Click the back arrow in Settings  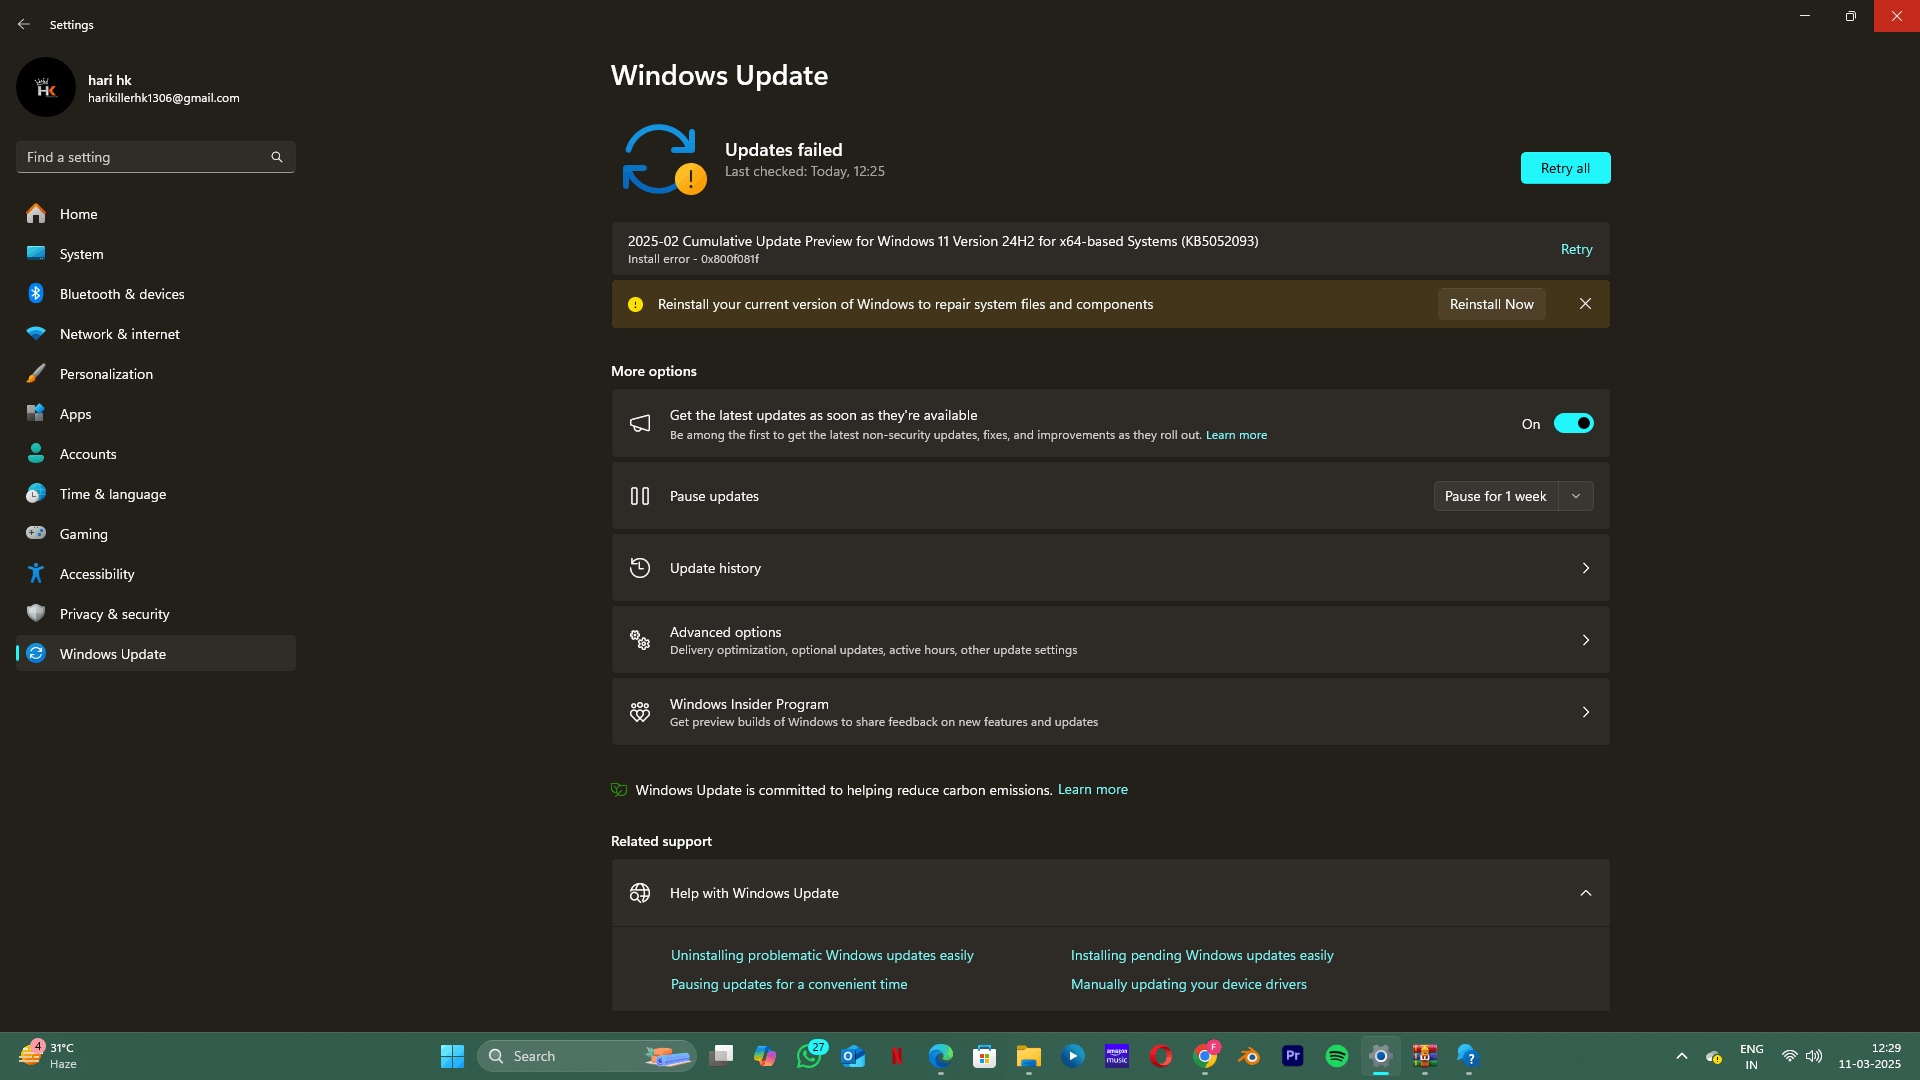pos(24,24)
